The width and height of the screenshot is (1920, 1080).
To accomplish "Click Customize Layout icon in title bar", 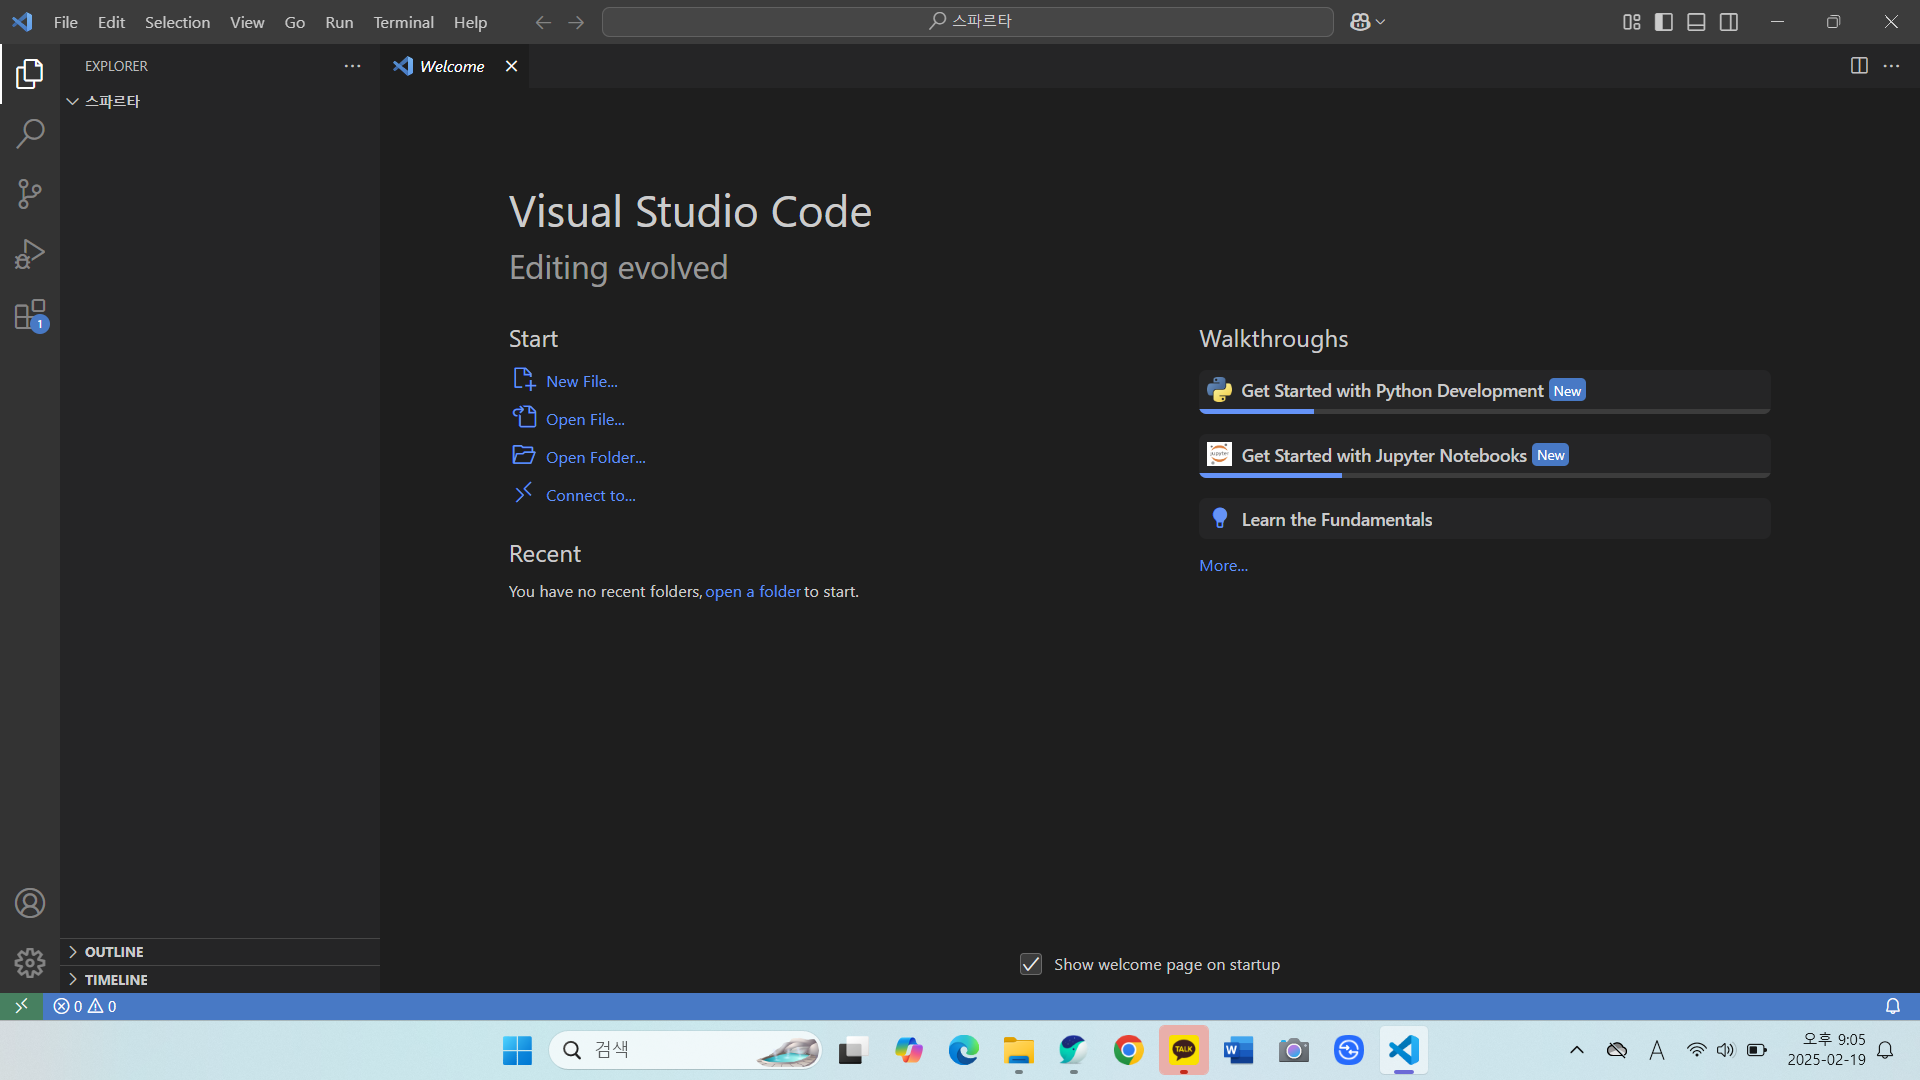I will 1631,22.
